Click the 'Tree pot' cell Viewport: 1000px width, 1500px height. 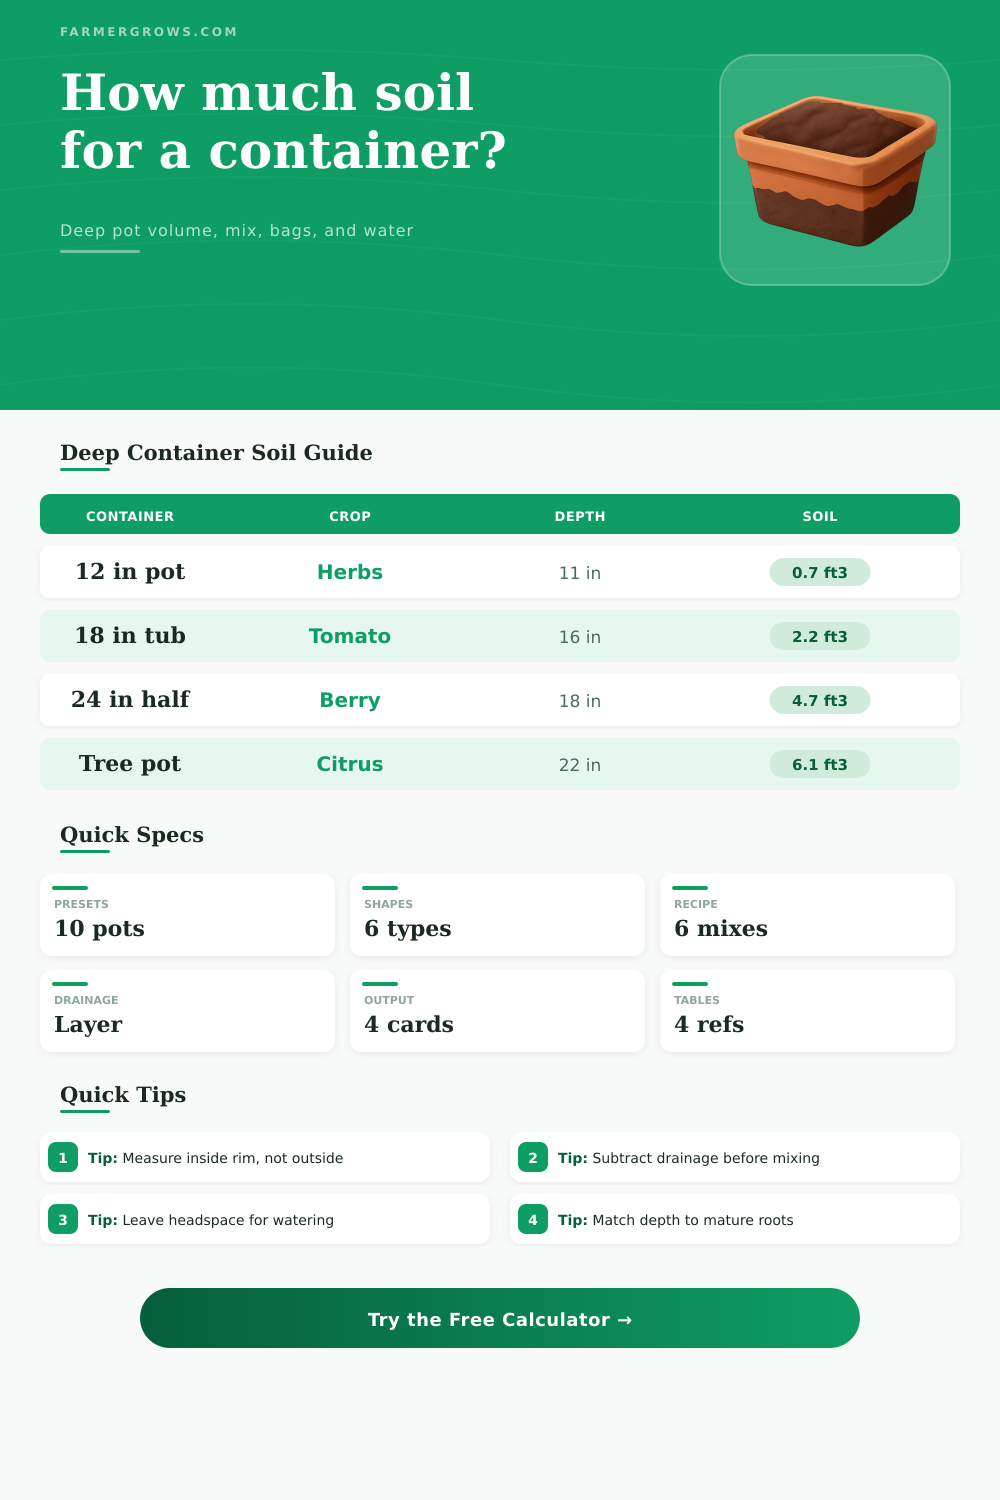click(130, 764)
